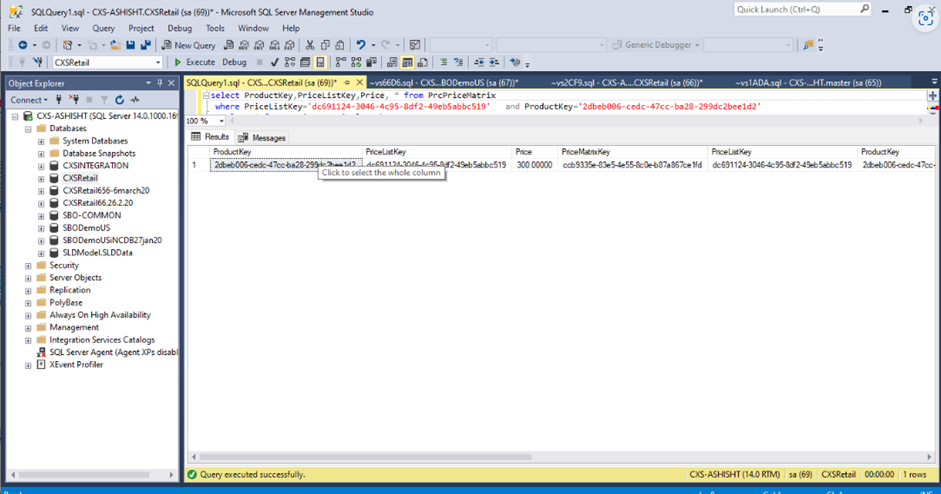The width and height of the screenshot is (941, 494).
Task: Click the Activity Monitor icon in Object Explorer
Action: click(135, 100)
